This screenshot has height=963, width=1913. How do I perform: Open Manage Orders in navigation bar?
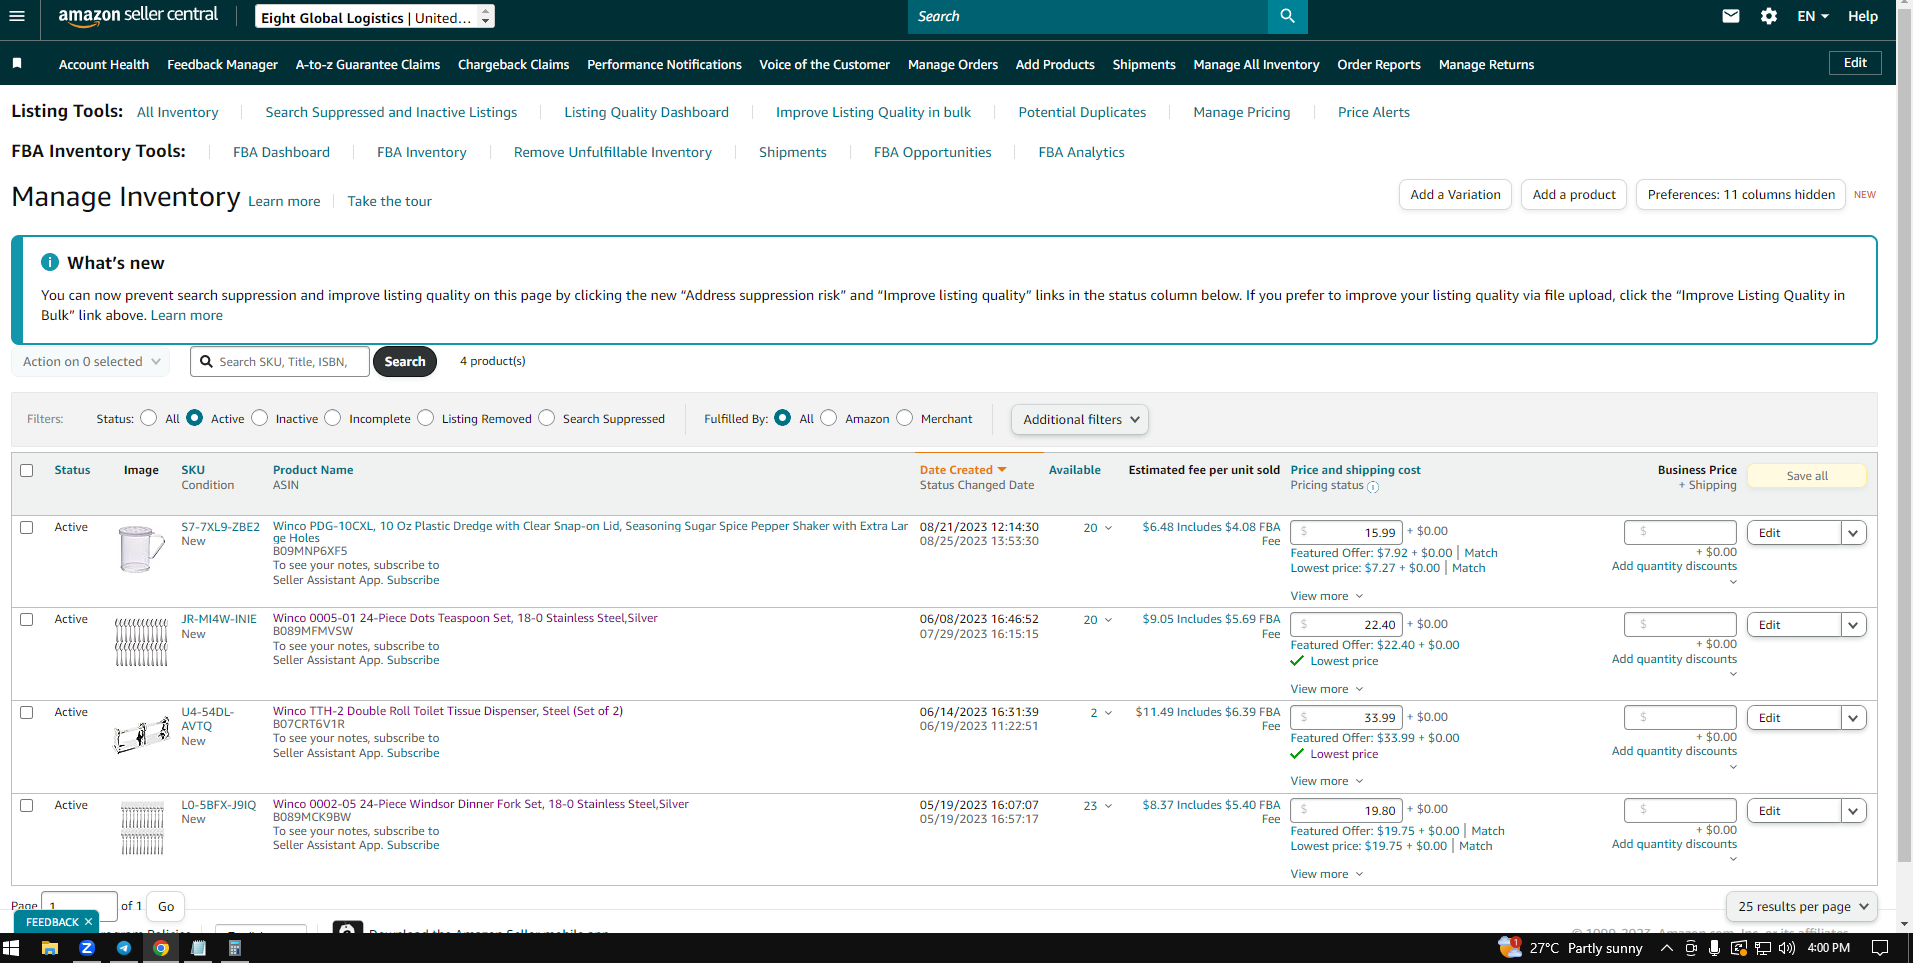953,64
